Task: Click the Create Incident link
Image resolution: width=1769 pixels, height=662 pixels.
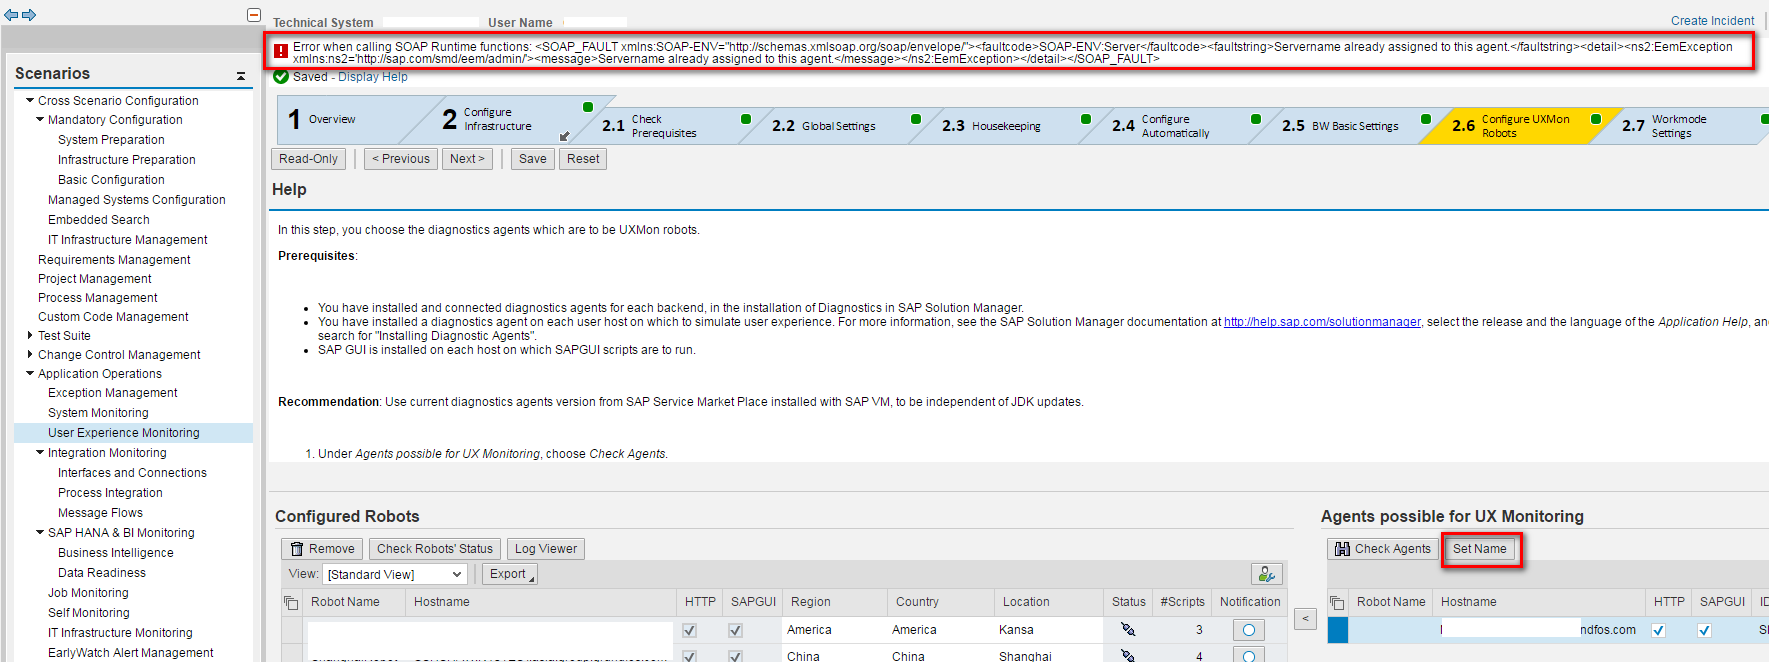Action: [1712, 20]
